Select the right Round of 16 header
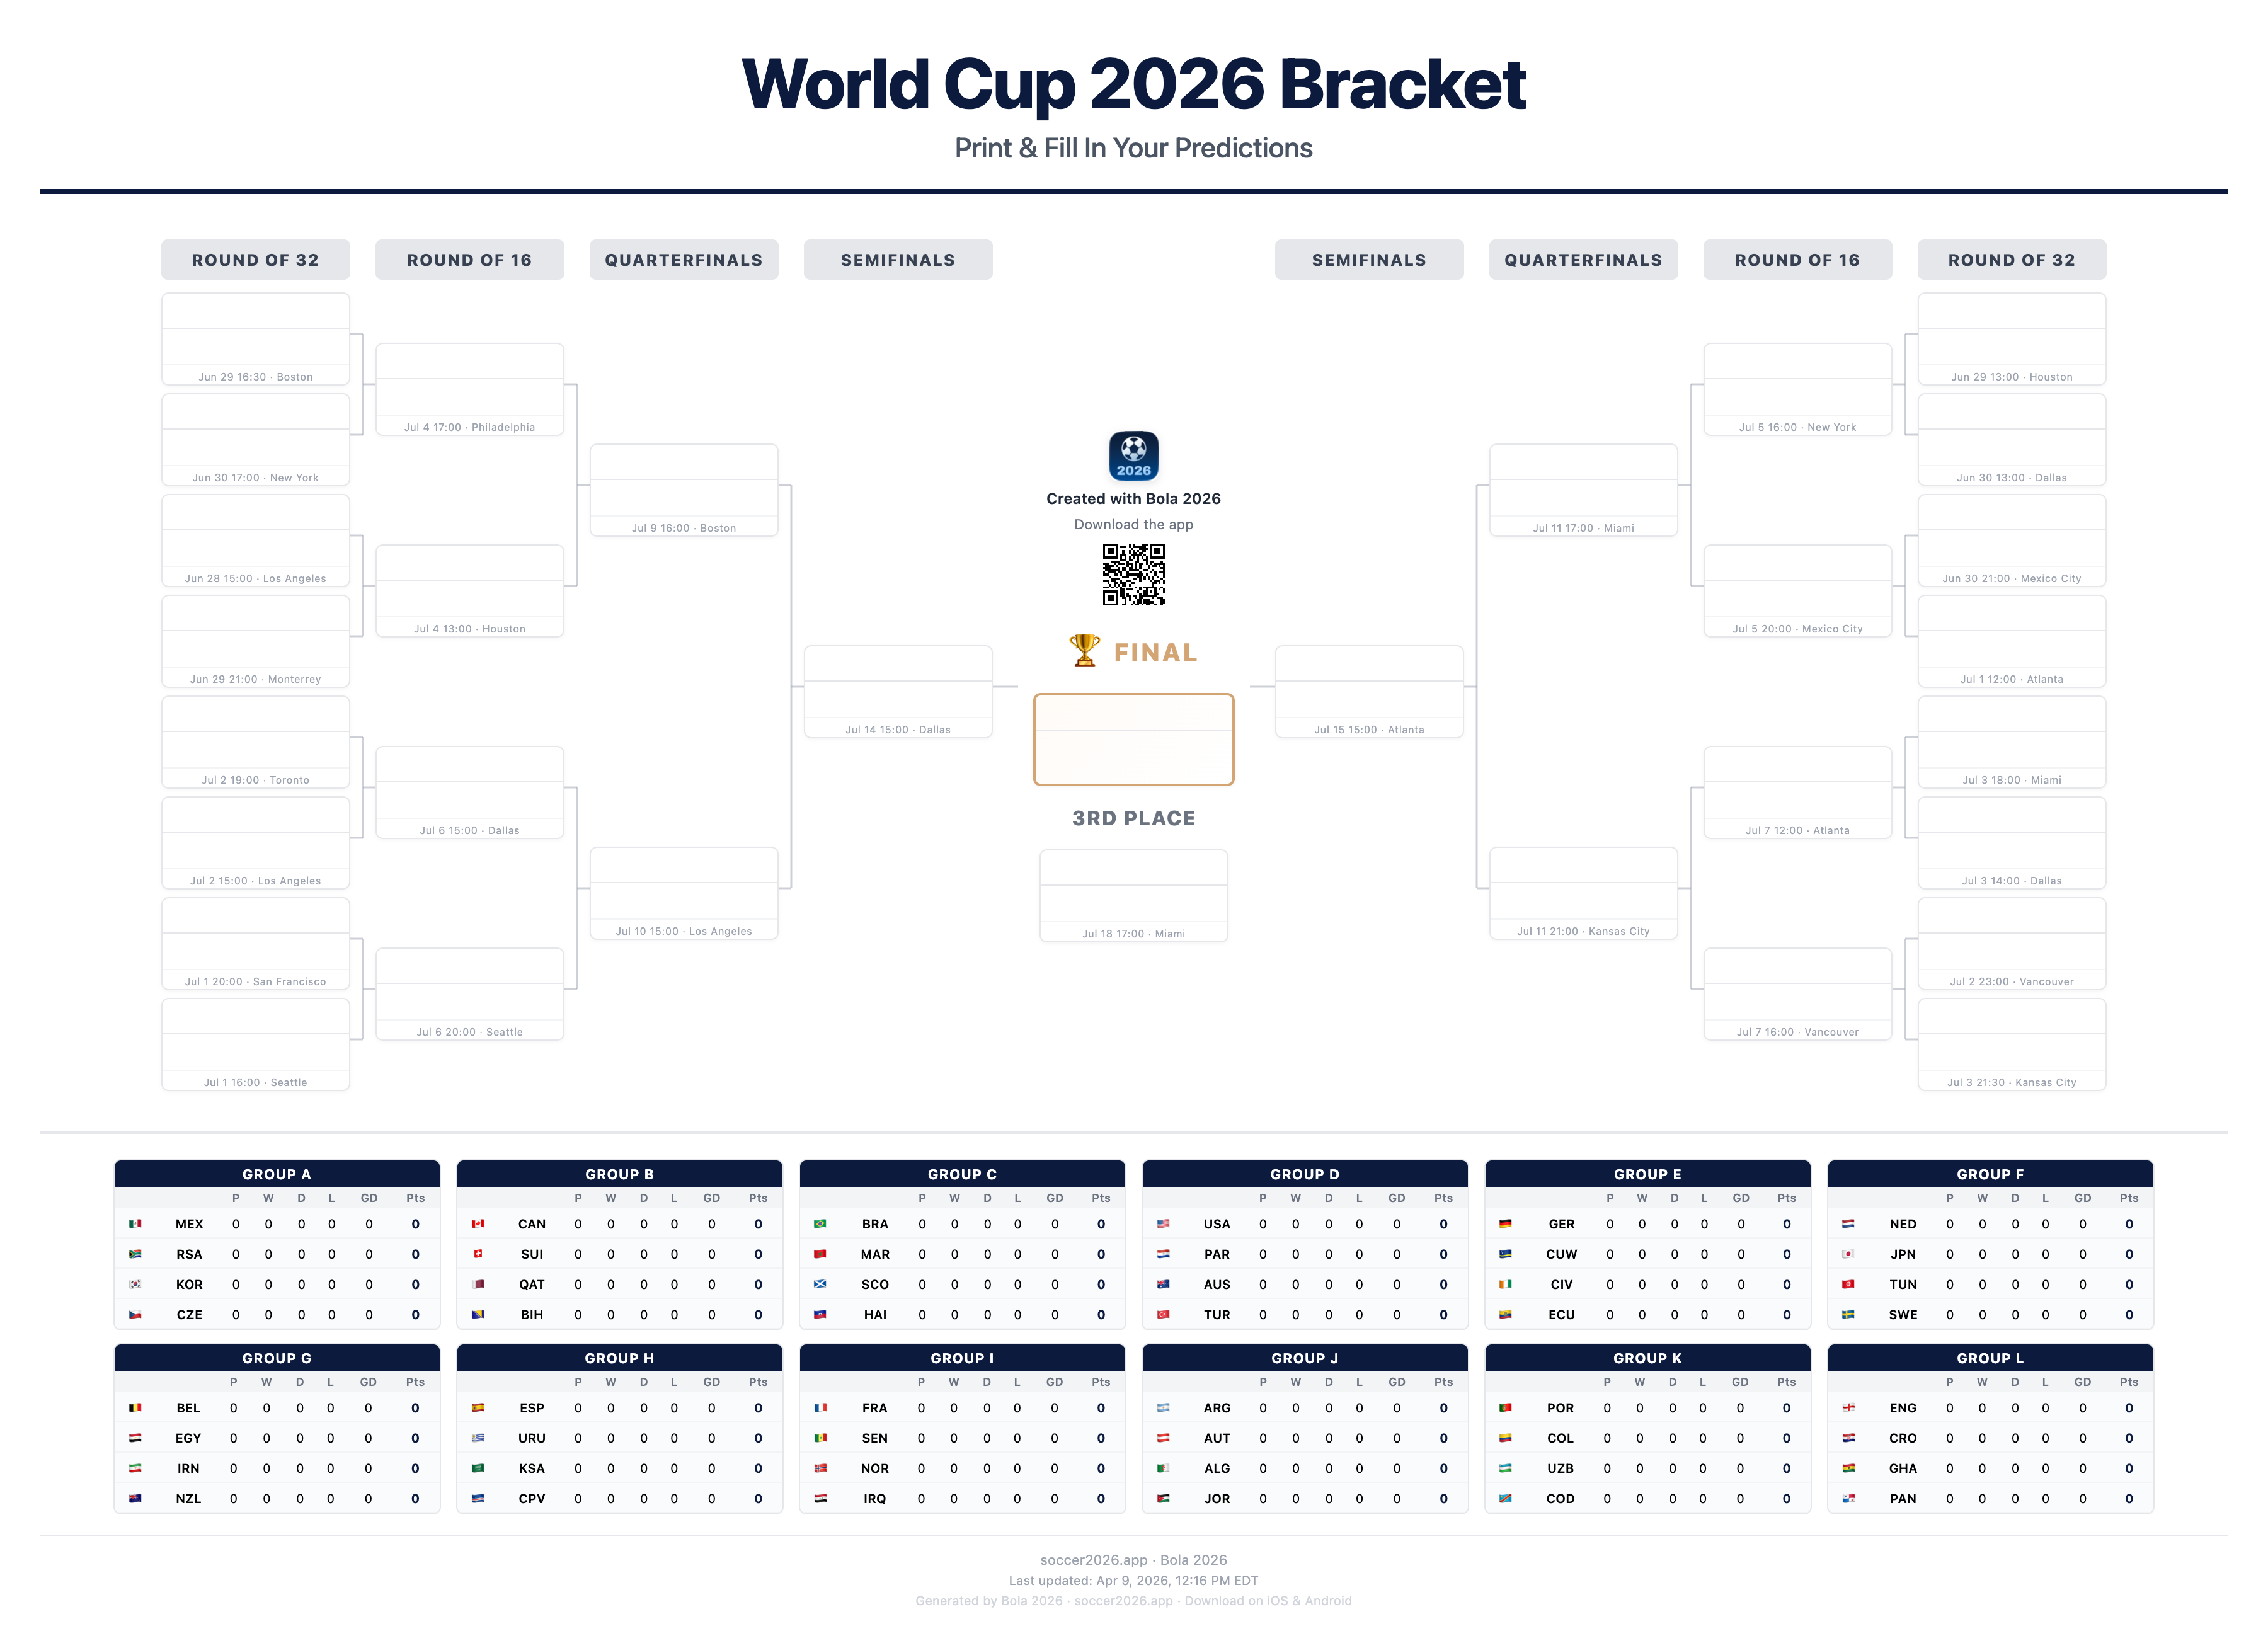 point(1797,260)
